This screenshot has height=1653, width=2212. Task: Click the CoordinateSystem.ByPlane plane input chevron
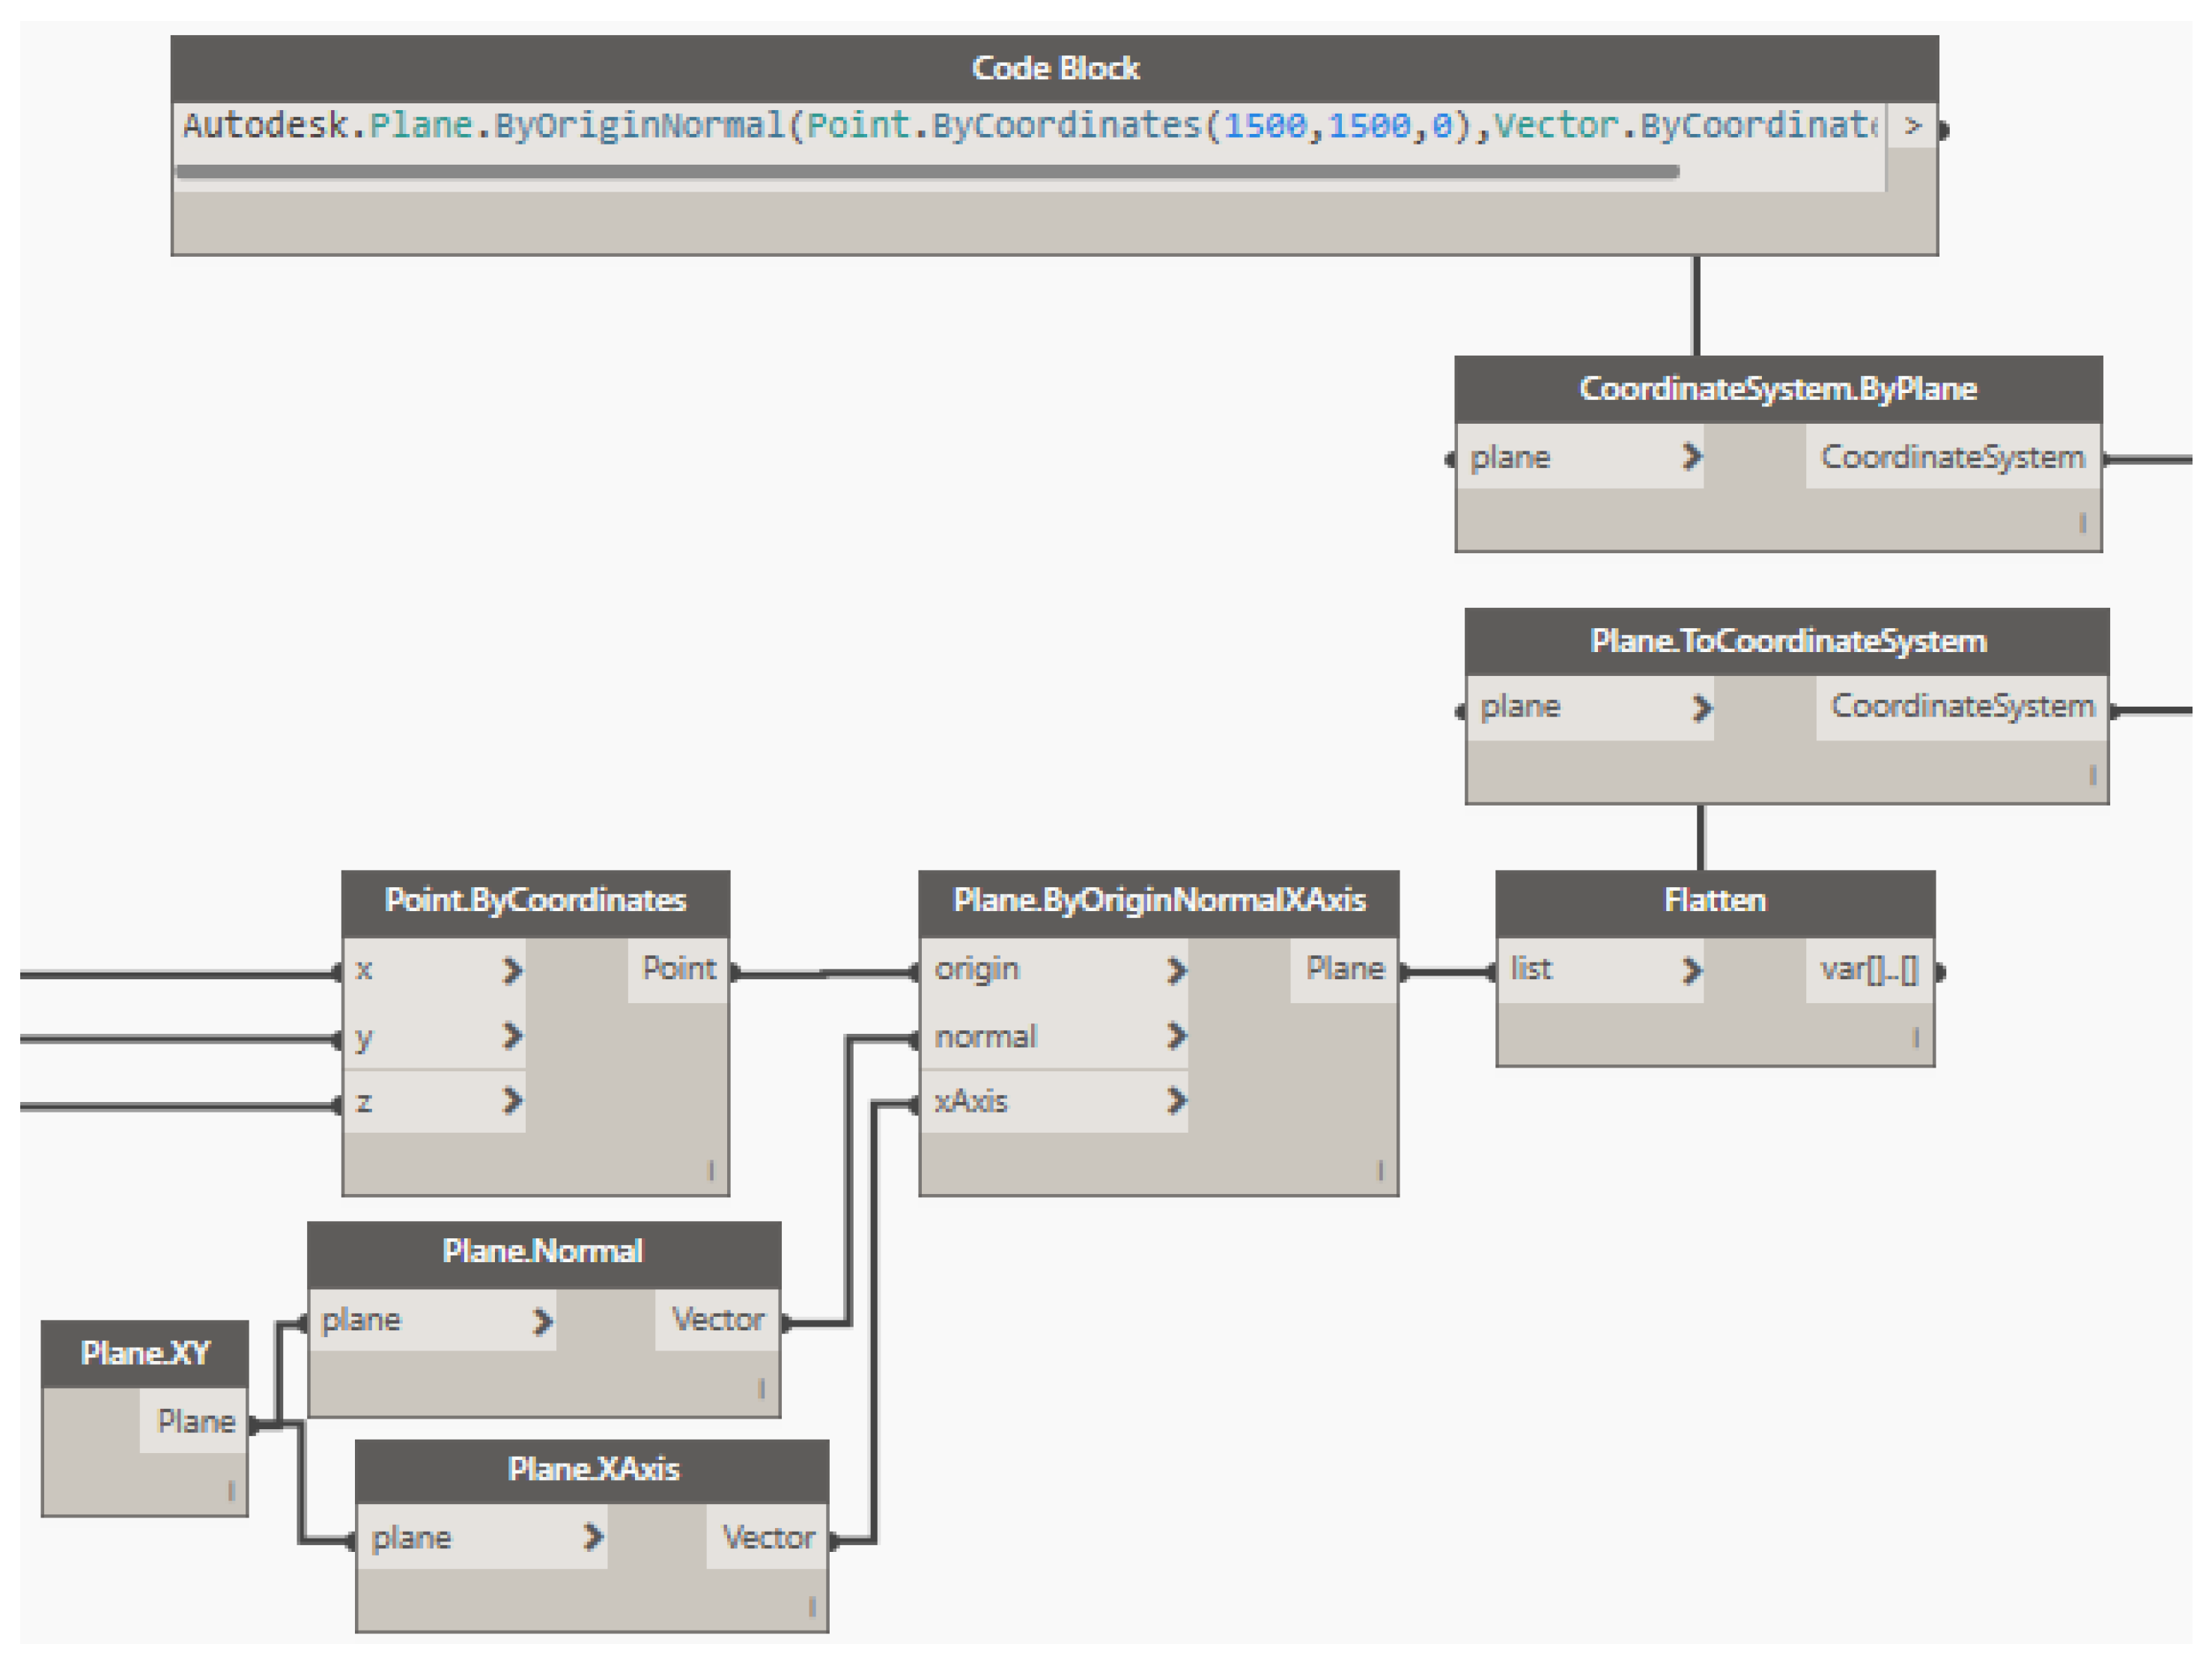tap(1691, 457)
